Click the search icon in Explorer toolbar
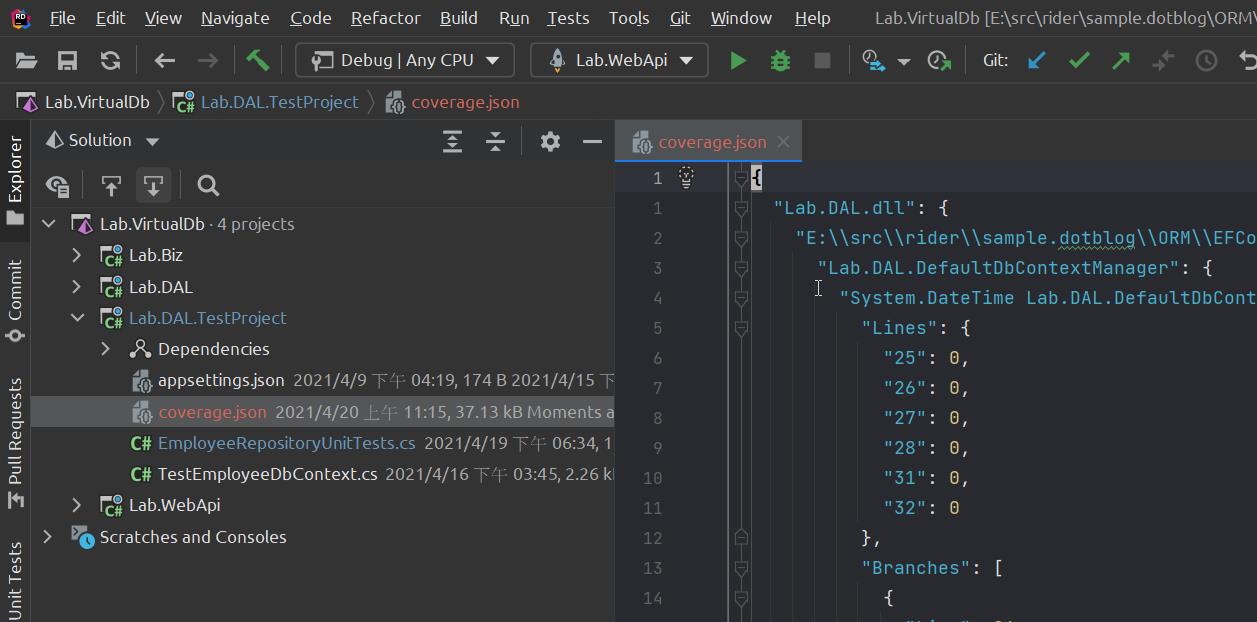This screenshot has width=1257, height=622. [208, 185]
